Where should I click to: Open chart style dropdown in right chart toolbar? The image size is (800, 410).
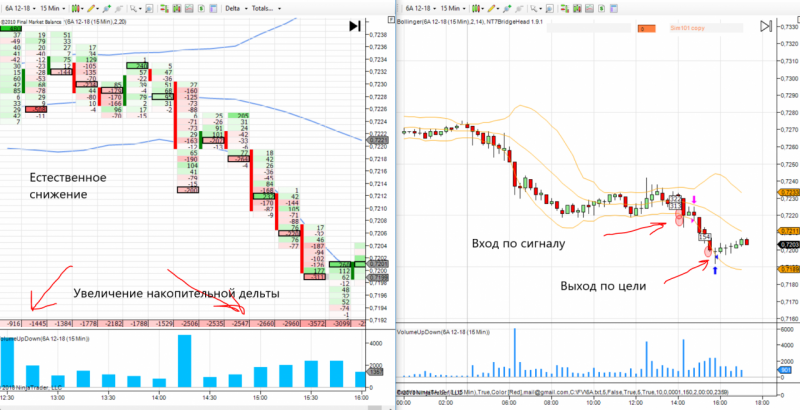478,9
